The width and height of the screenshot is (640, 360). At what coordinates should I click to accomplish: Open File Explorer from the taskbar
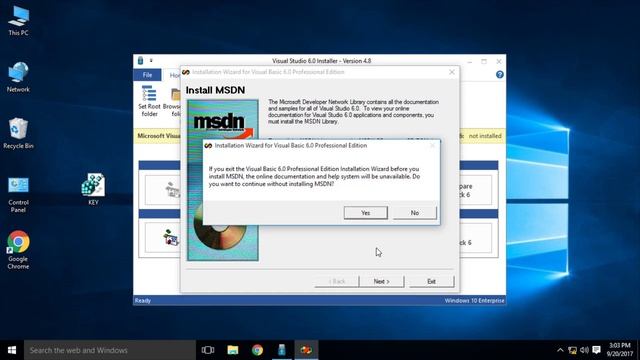[x=233, y=350]
